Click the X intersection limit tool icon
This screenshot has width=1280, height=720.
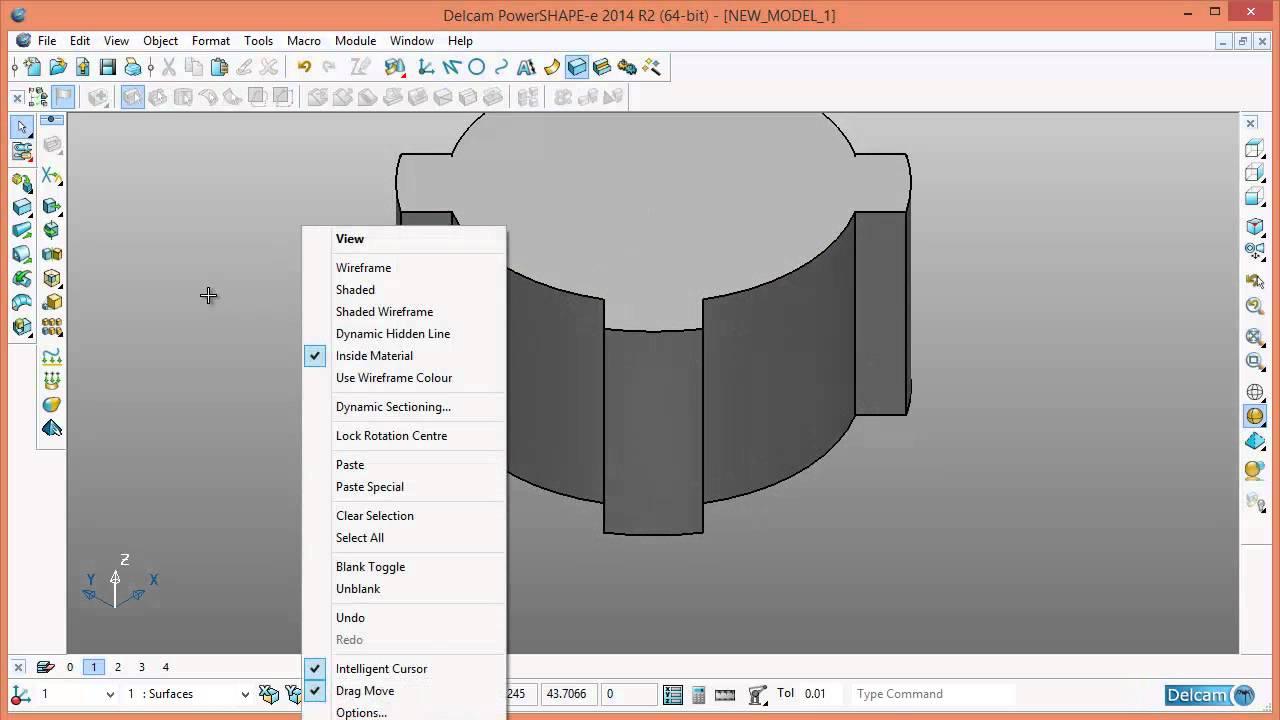coord(51,177)
